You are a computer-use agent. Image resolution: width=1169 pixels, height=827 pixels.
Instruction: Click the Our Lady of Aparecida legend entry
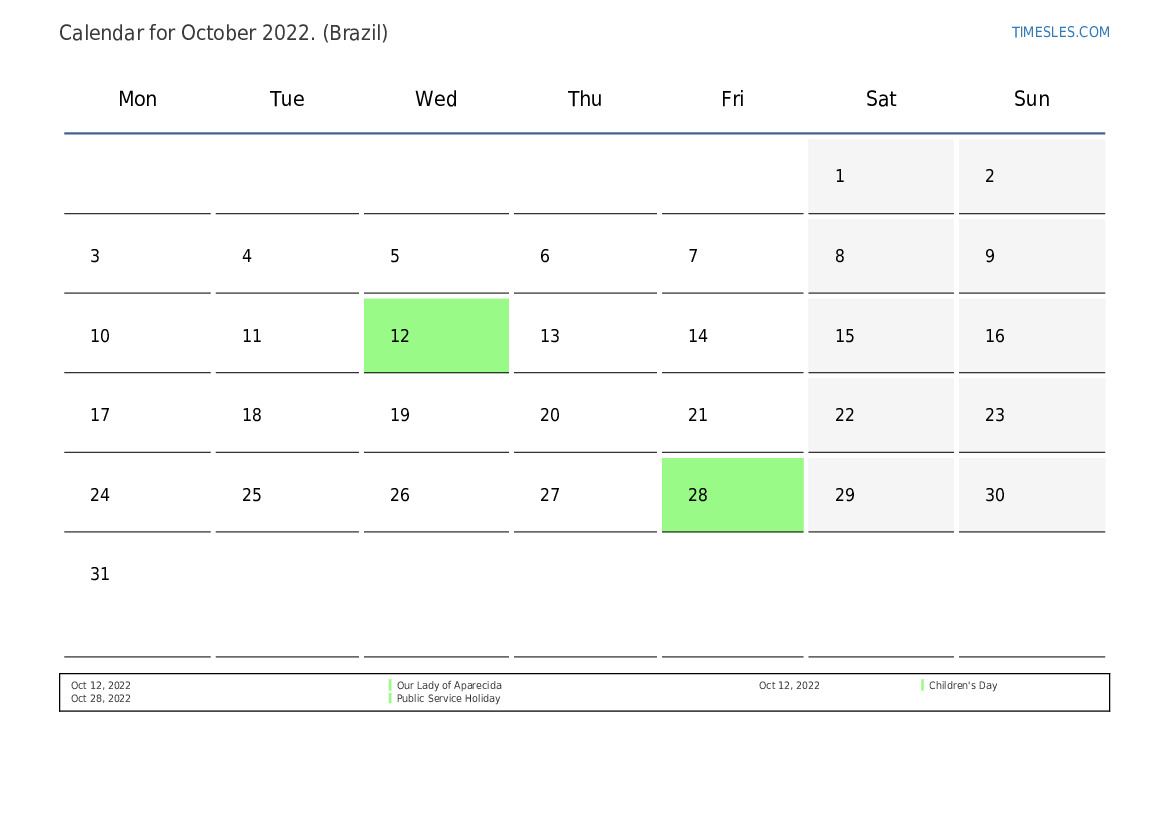(449, 685)
